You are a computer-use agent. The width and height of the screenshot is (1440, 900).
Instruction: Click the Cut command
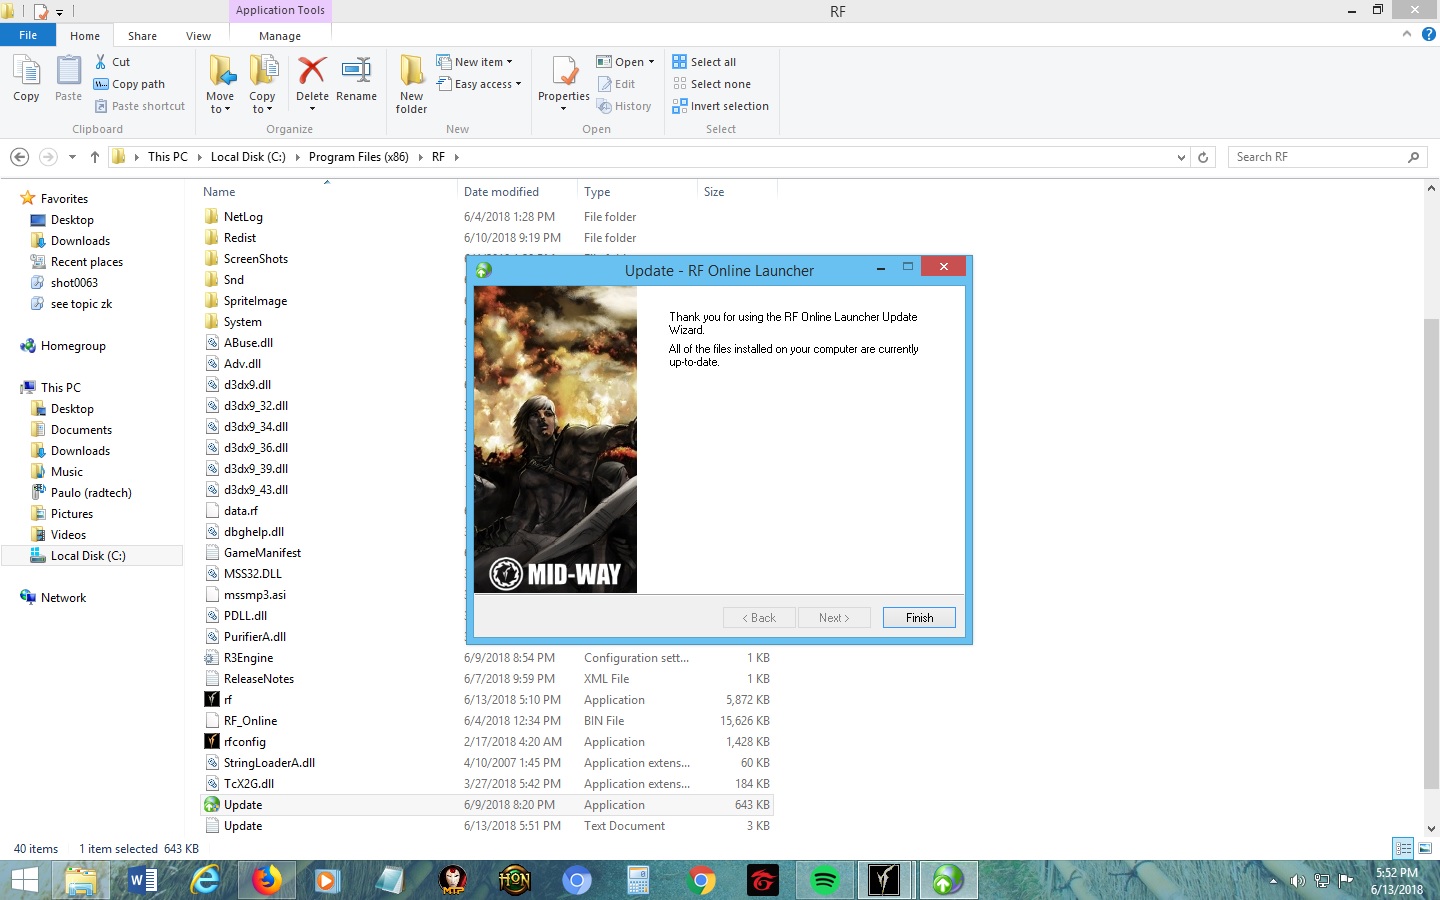click(x=113, y=62)
